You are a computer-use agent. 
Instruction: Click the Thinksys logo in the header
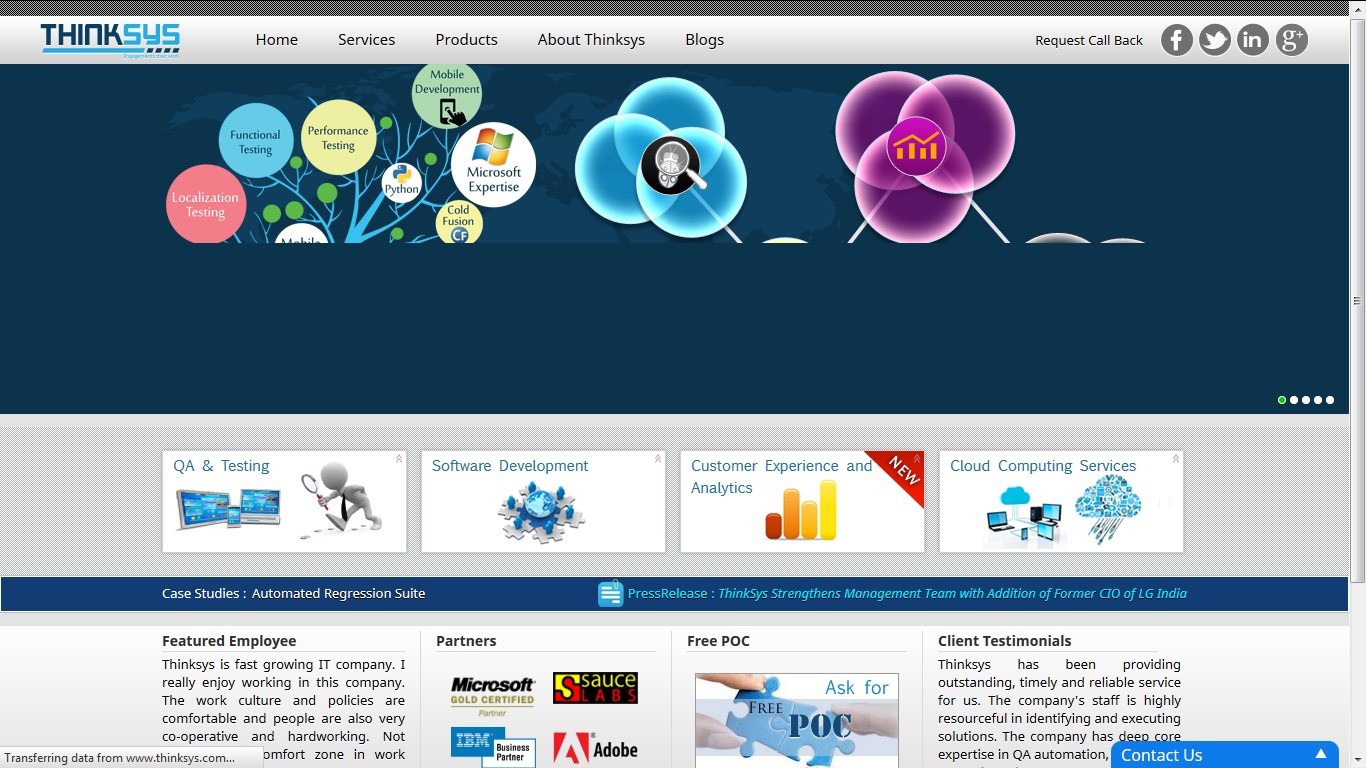(110, 40)
